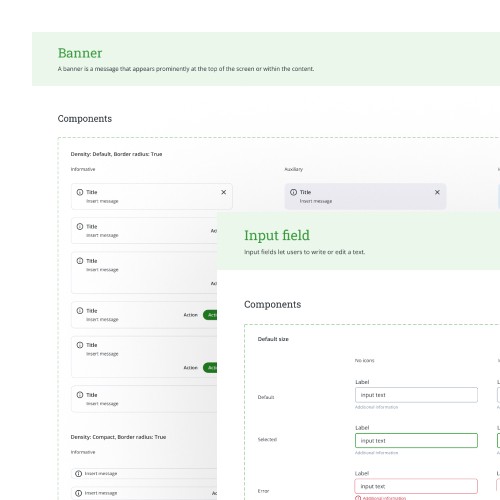Screen dimensions: 500x500
Task: Click the Label text above the Selected input field
Action: coord(362,428)
